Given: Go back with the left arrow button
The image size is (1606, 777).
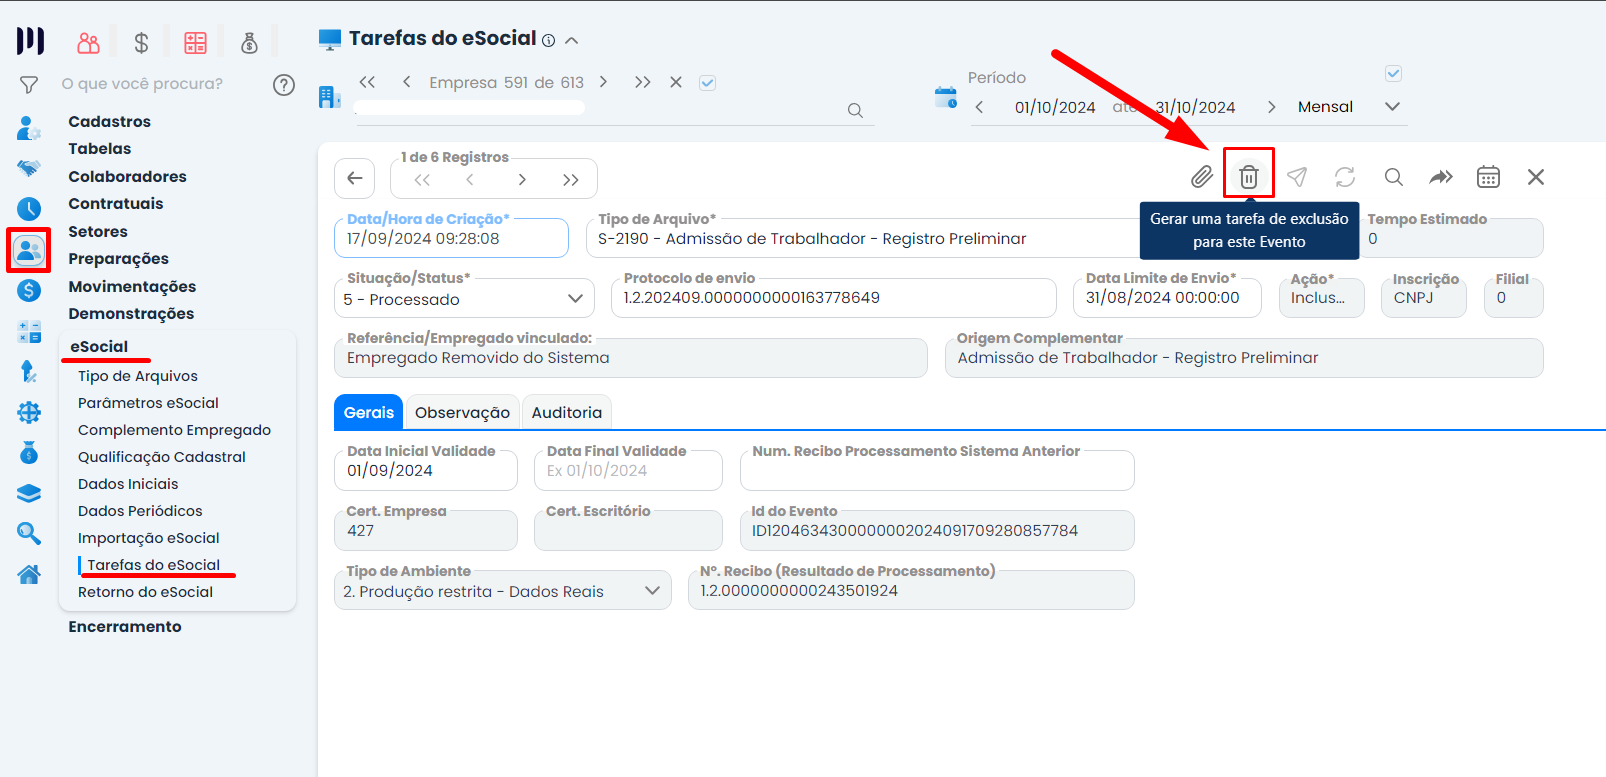Looking at the screenshot, I should coord(355,178).
